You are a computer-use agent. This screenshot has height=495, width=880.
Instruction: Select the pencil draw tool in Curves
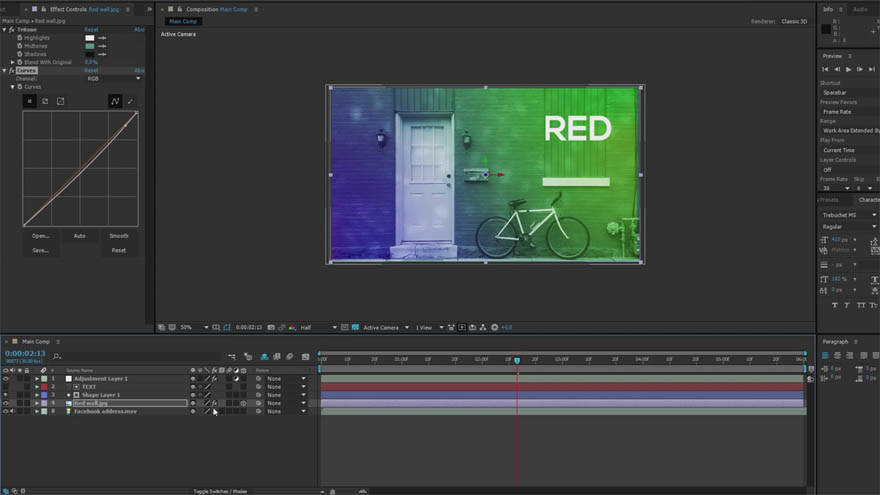(x=130, y=102)
